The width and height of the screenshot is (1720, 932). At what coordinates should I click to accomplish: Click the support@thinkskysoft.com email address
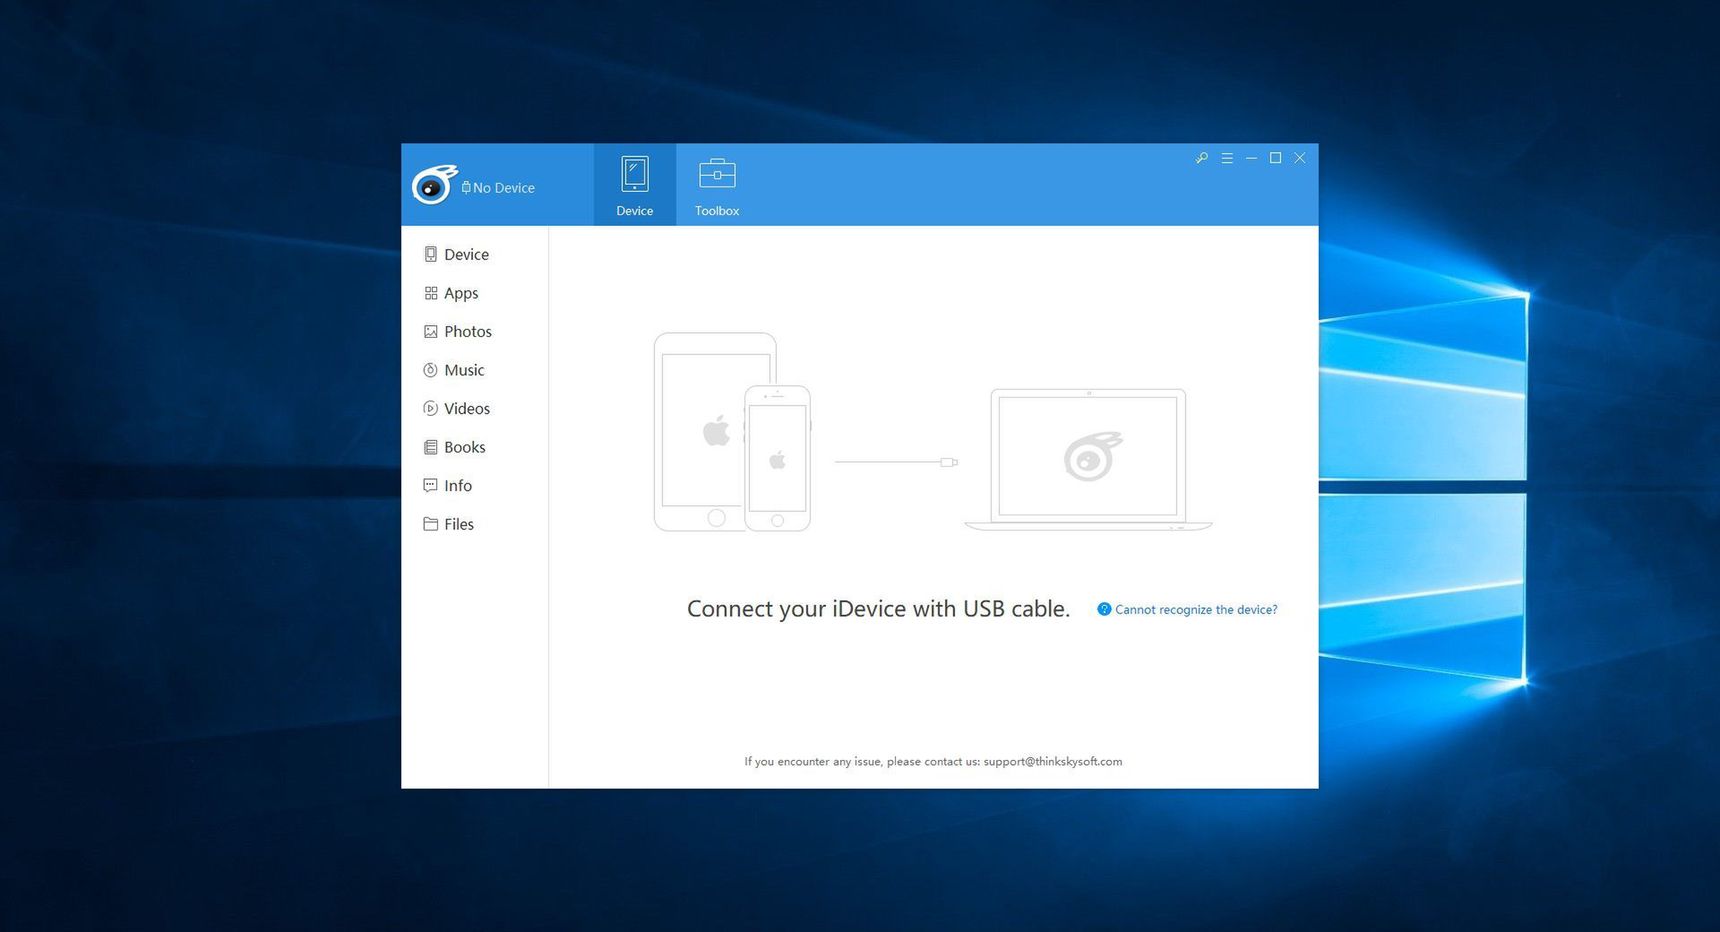[x=1053, y=762]
